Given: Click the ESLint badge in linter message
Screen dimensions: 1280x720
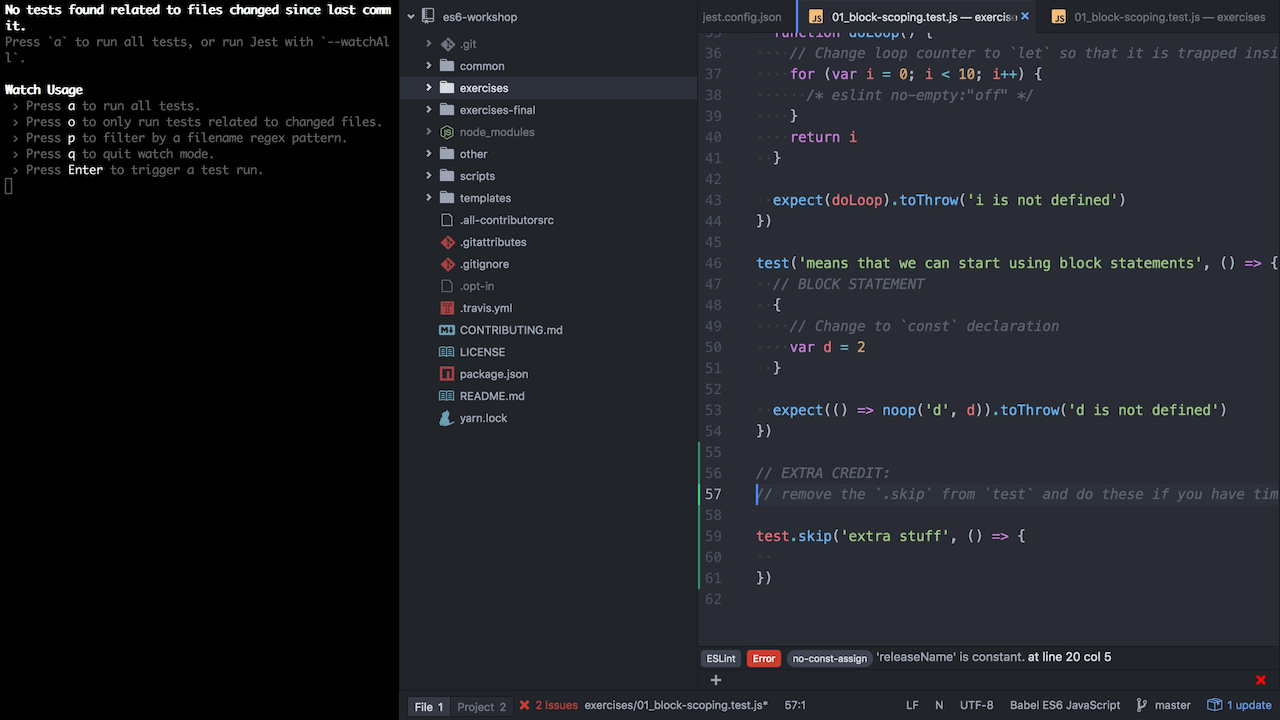Looking at the screenshot, I should point(721,658).
